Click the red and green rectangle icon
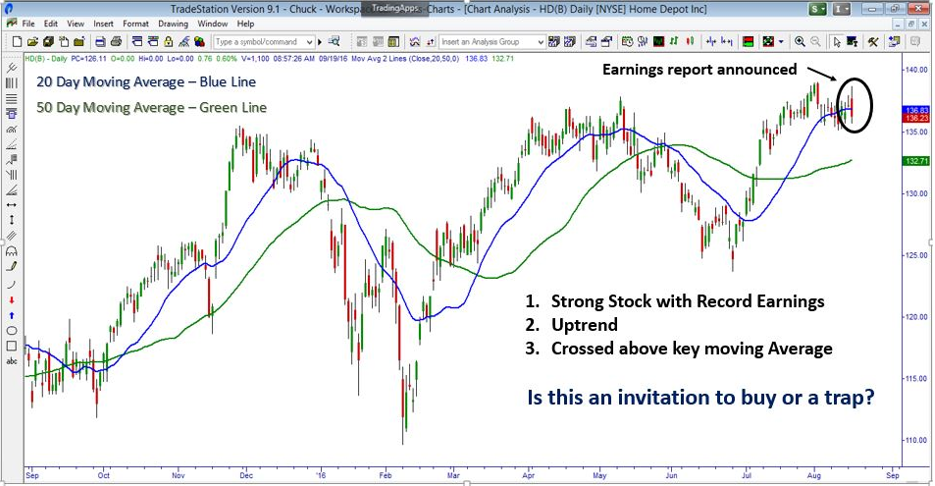 [748, 42]
